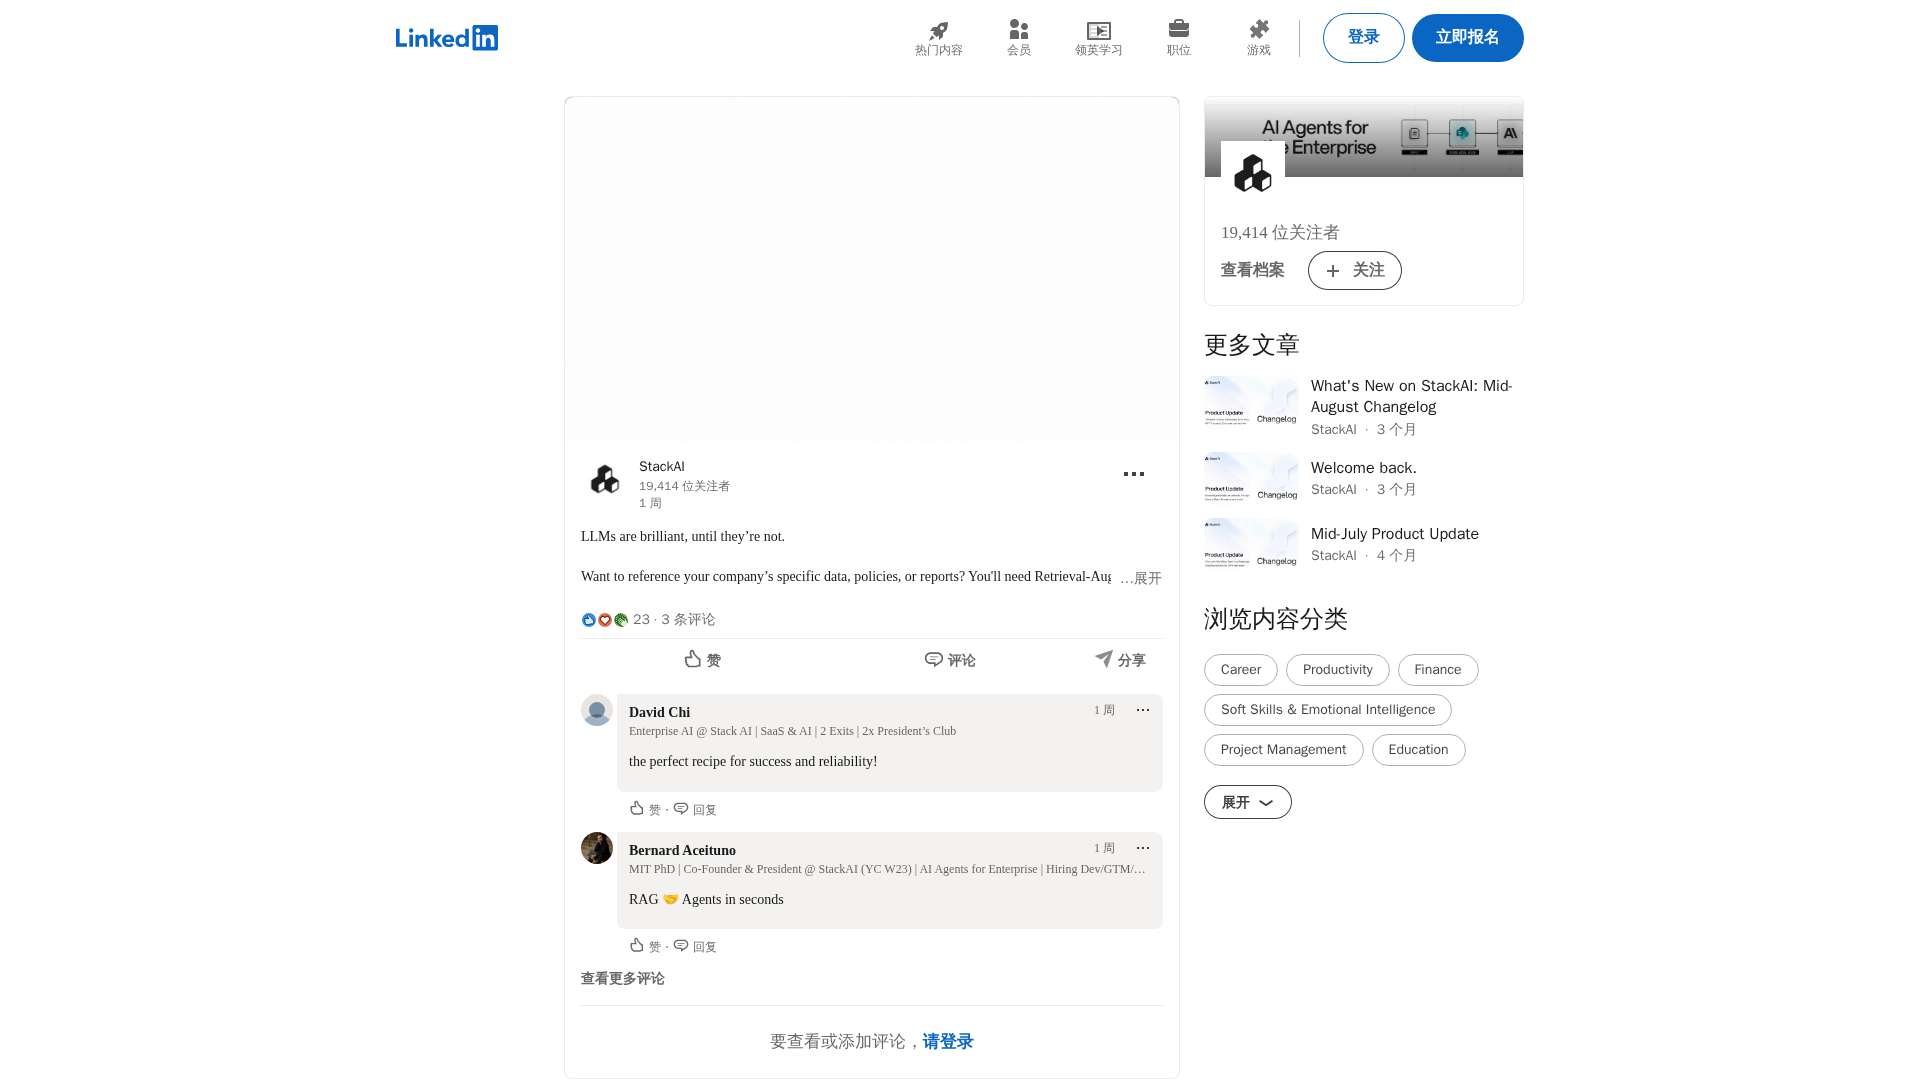The image size is (1920, 1080).
Task: Like David Chi's comment
Action: pos(645,809)
